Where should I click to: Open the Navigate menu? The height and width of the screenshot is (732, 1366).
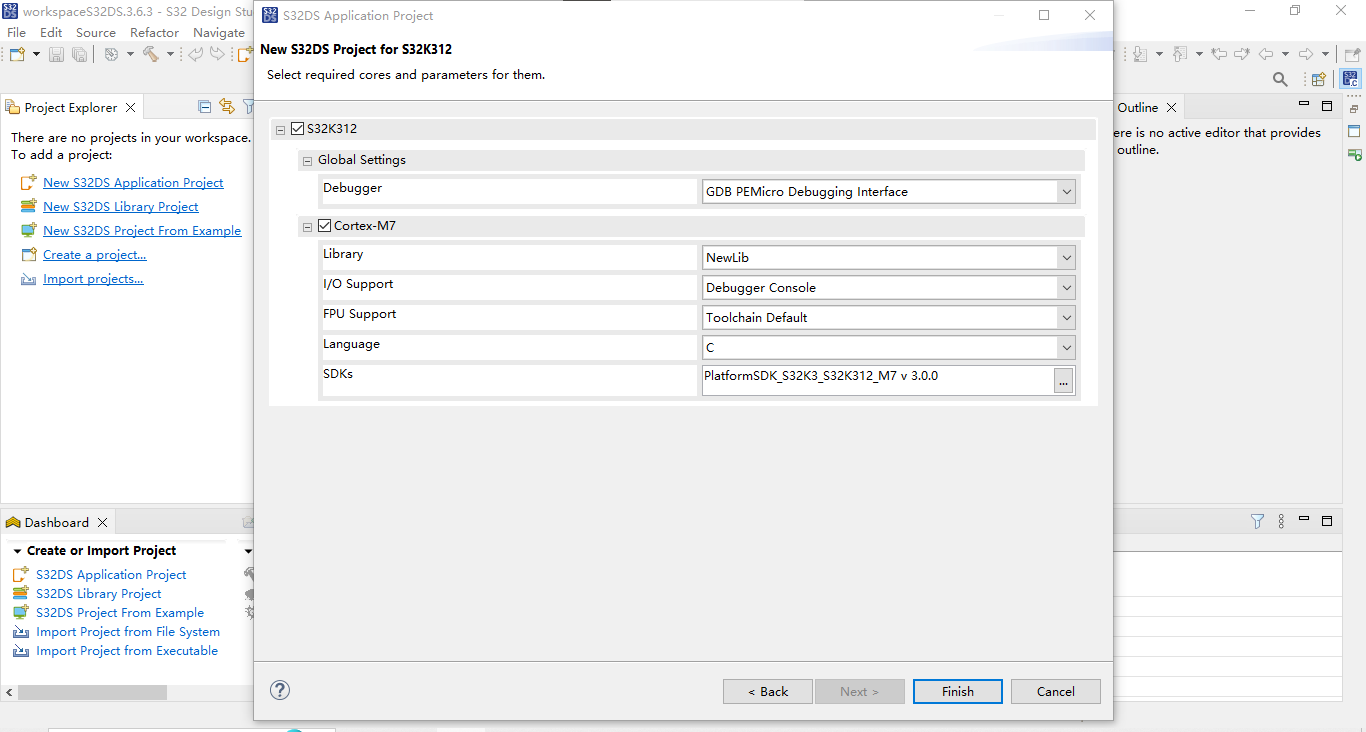click(219, 32)
